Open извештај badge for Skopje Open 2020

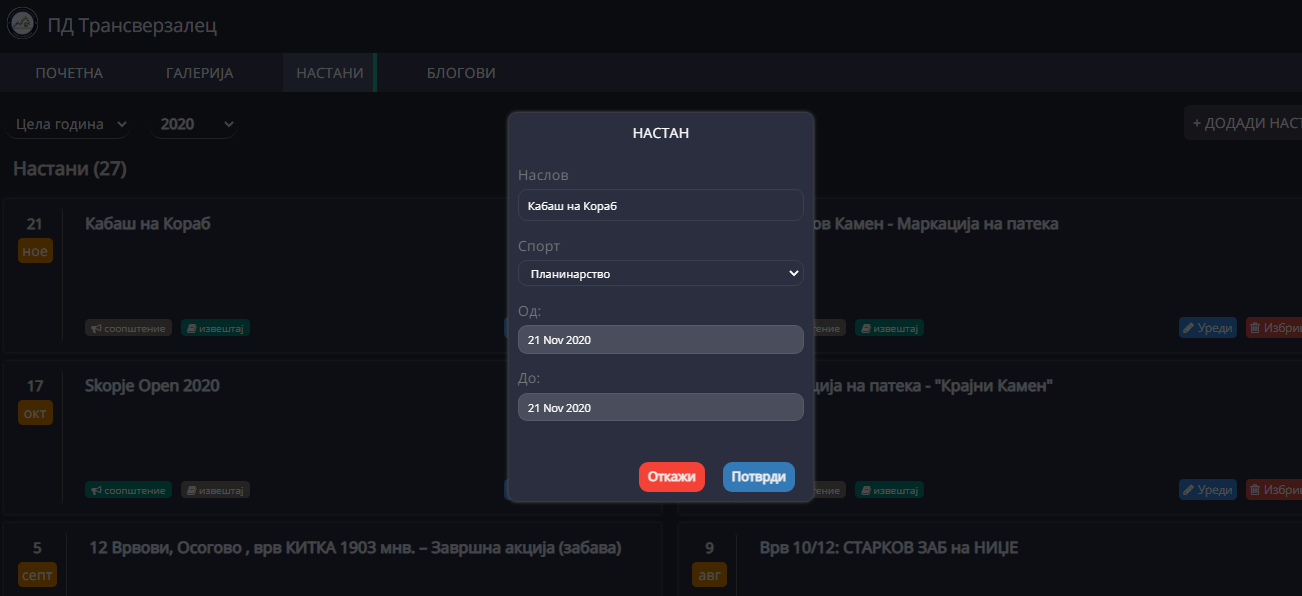tap(215, 490)
